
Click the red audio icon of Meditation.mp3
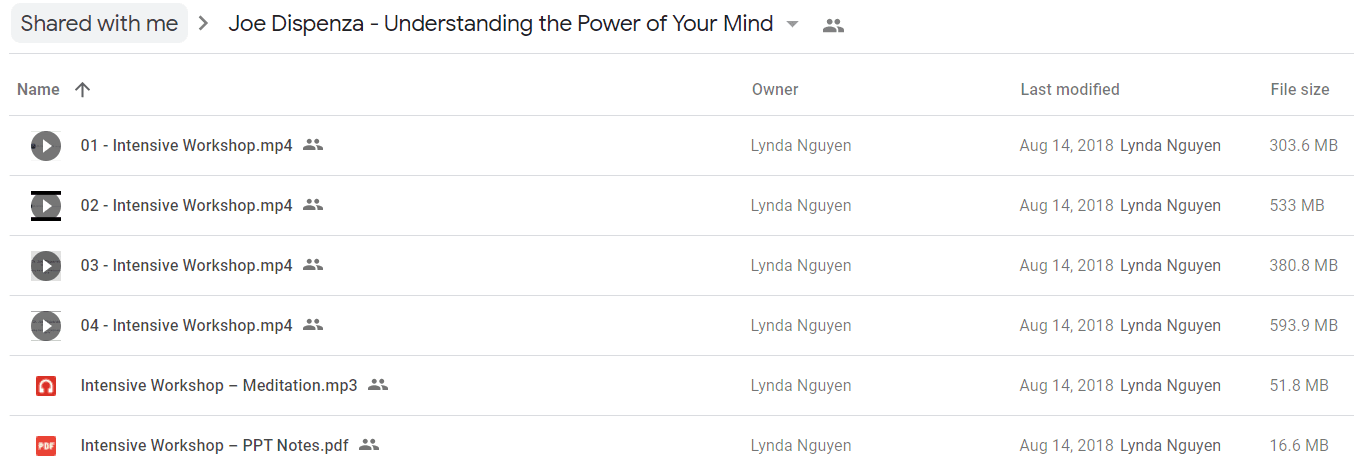click(x=45, y=386)
